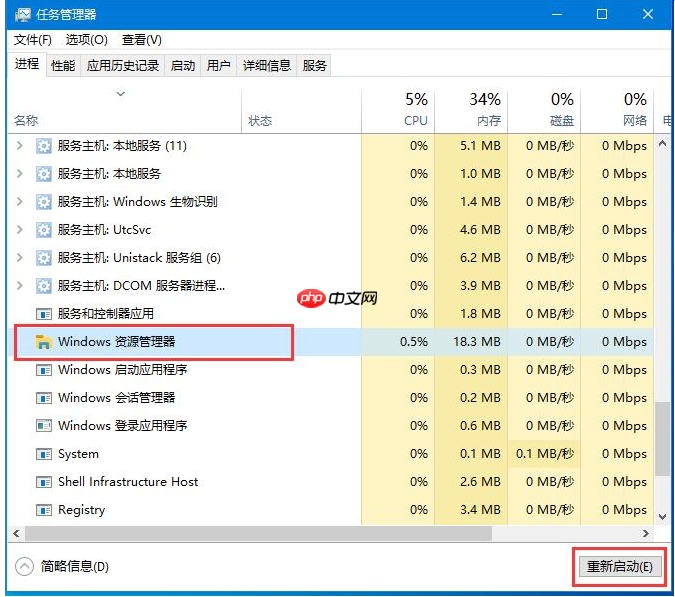The width and height of the screenshot is (675, 597).
Task: Select Windows 登录应用程序 process name
Action: coord(123,426)
